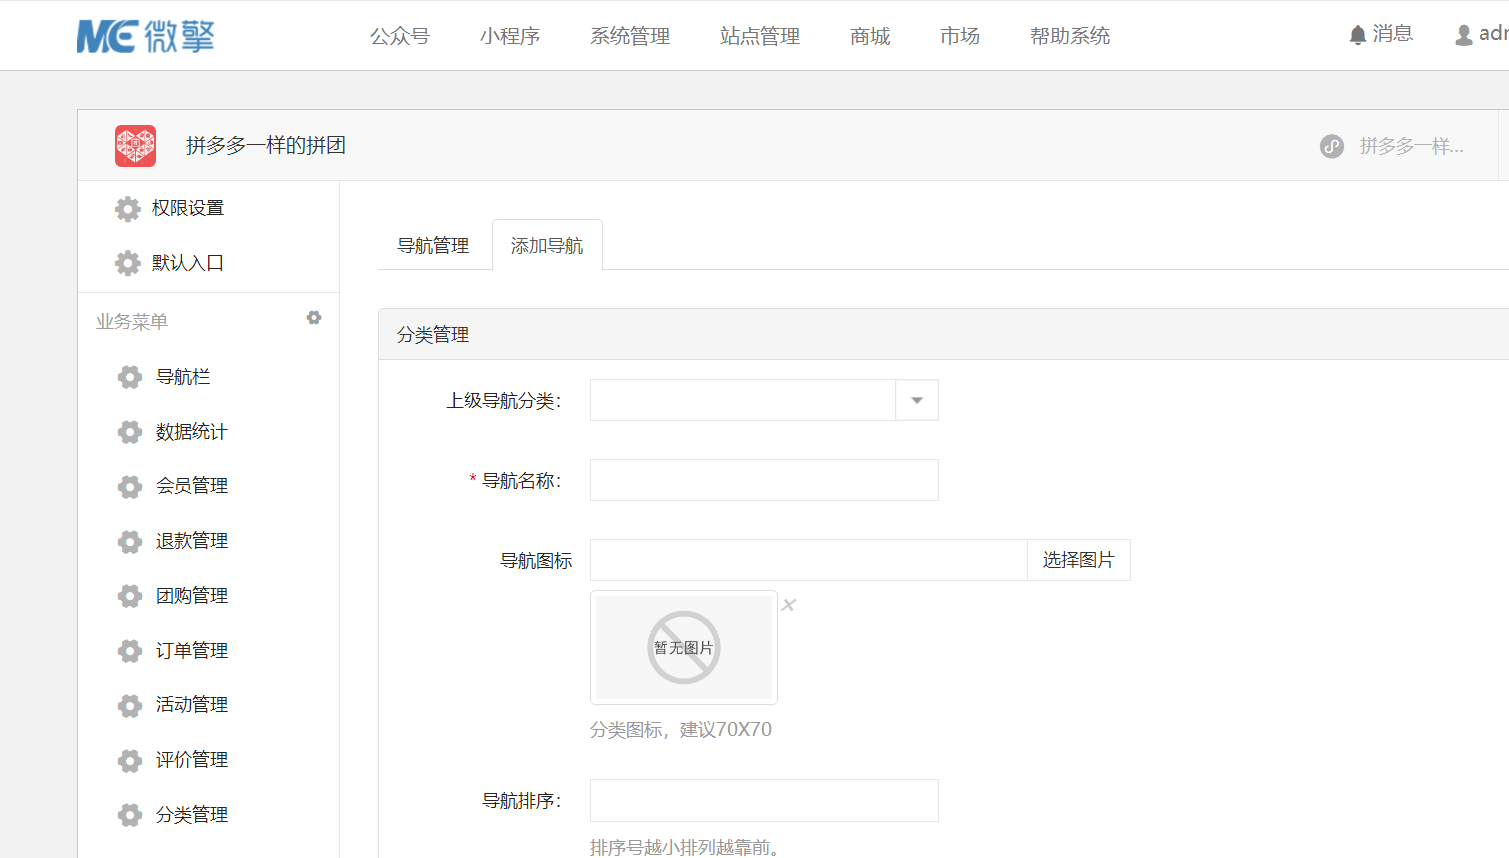The height and width of the screenshot is (858, 1509).
Task: Focus the 导航名称 input field
Action: click(764, 480)
